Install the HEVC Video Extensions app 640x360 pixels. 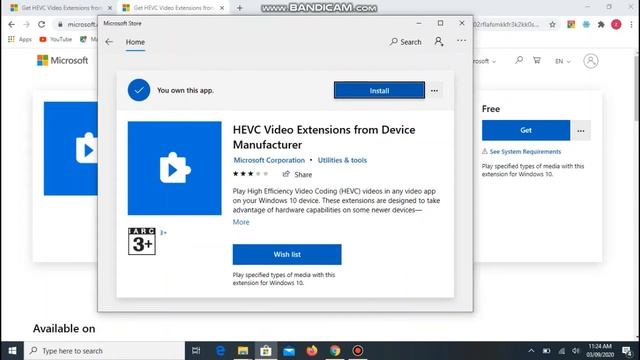point(379,91)
